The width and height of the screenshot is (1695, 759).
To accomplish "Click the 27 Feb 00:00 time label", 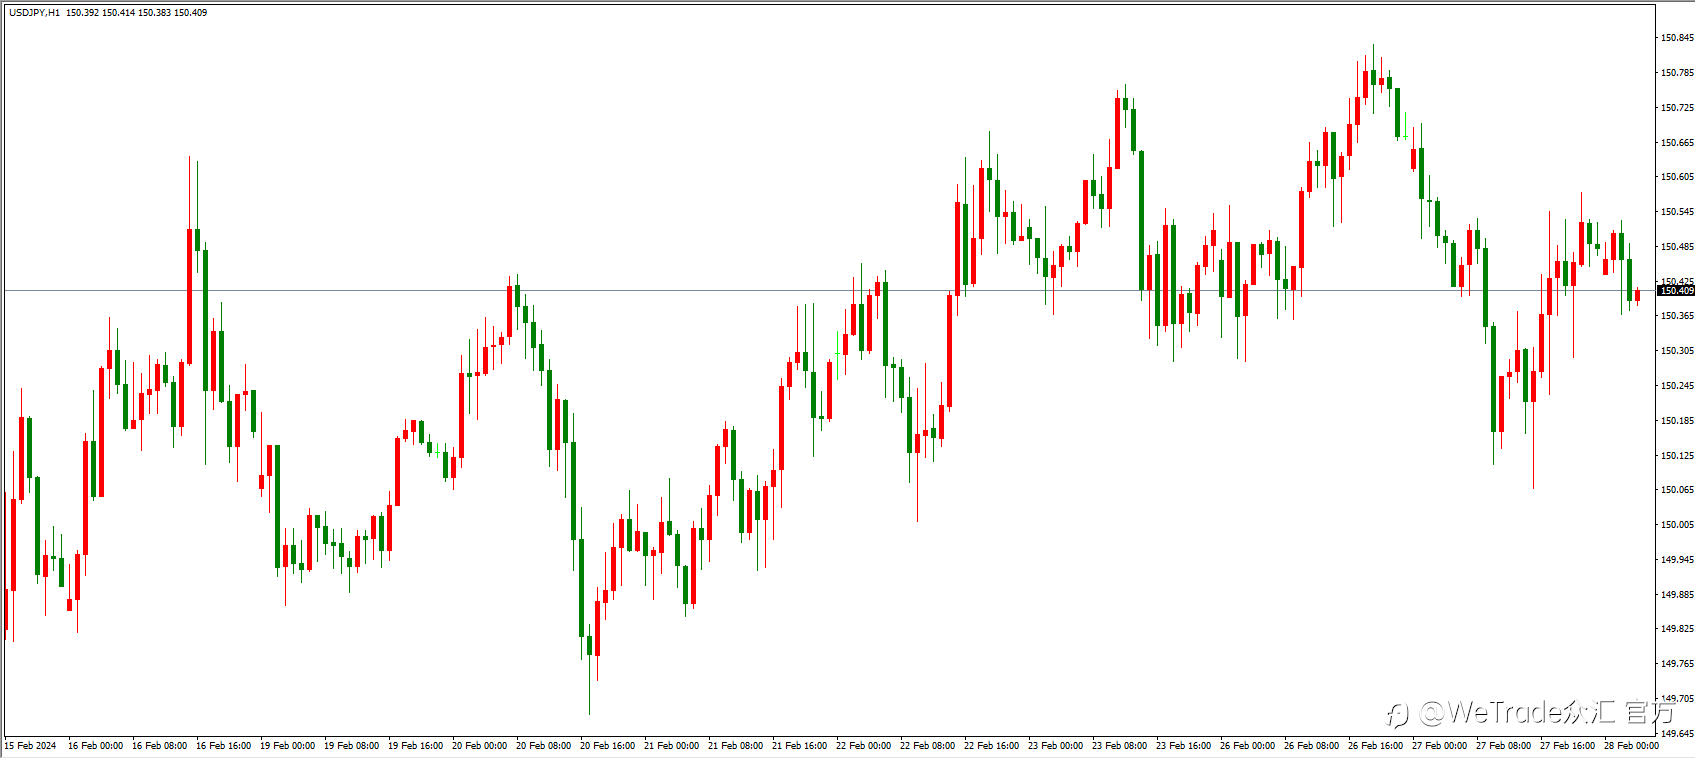I will coord(1440,746).
